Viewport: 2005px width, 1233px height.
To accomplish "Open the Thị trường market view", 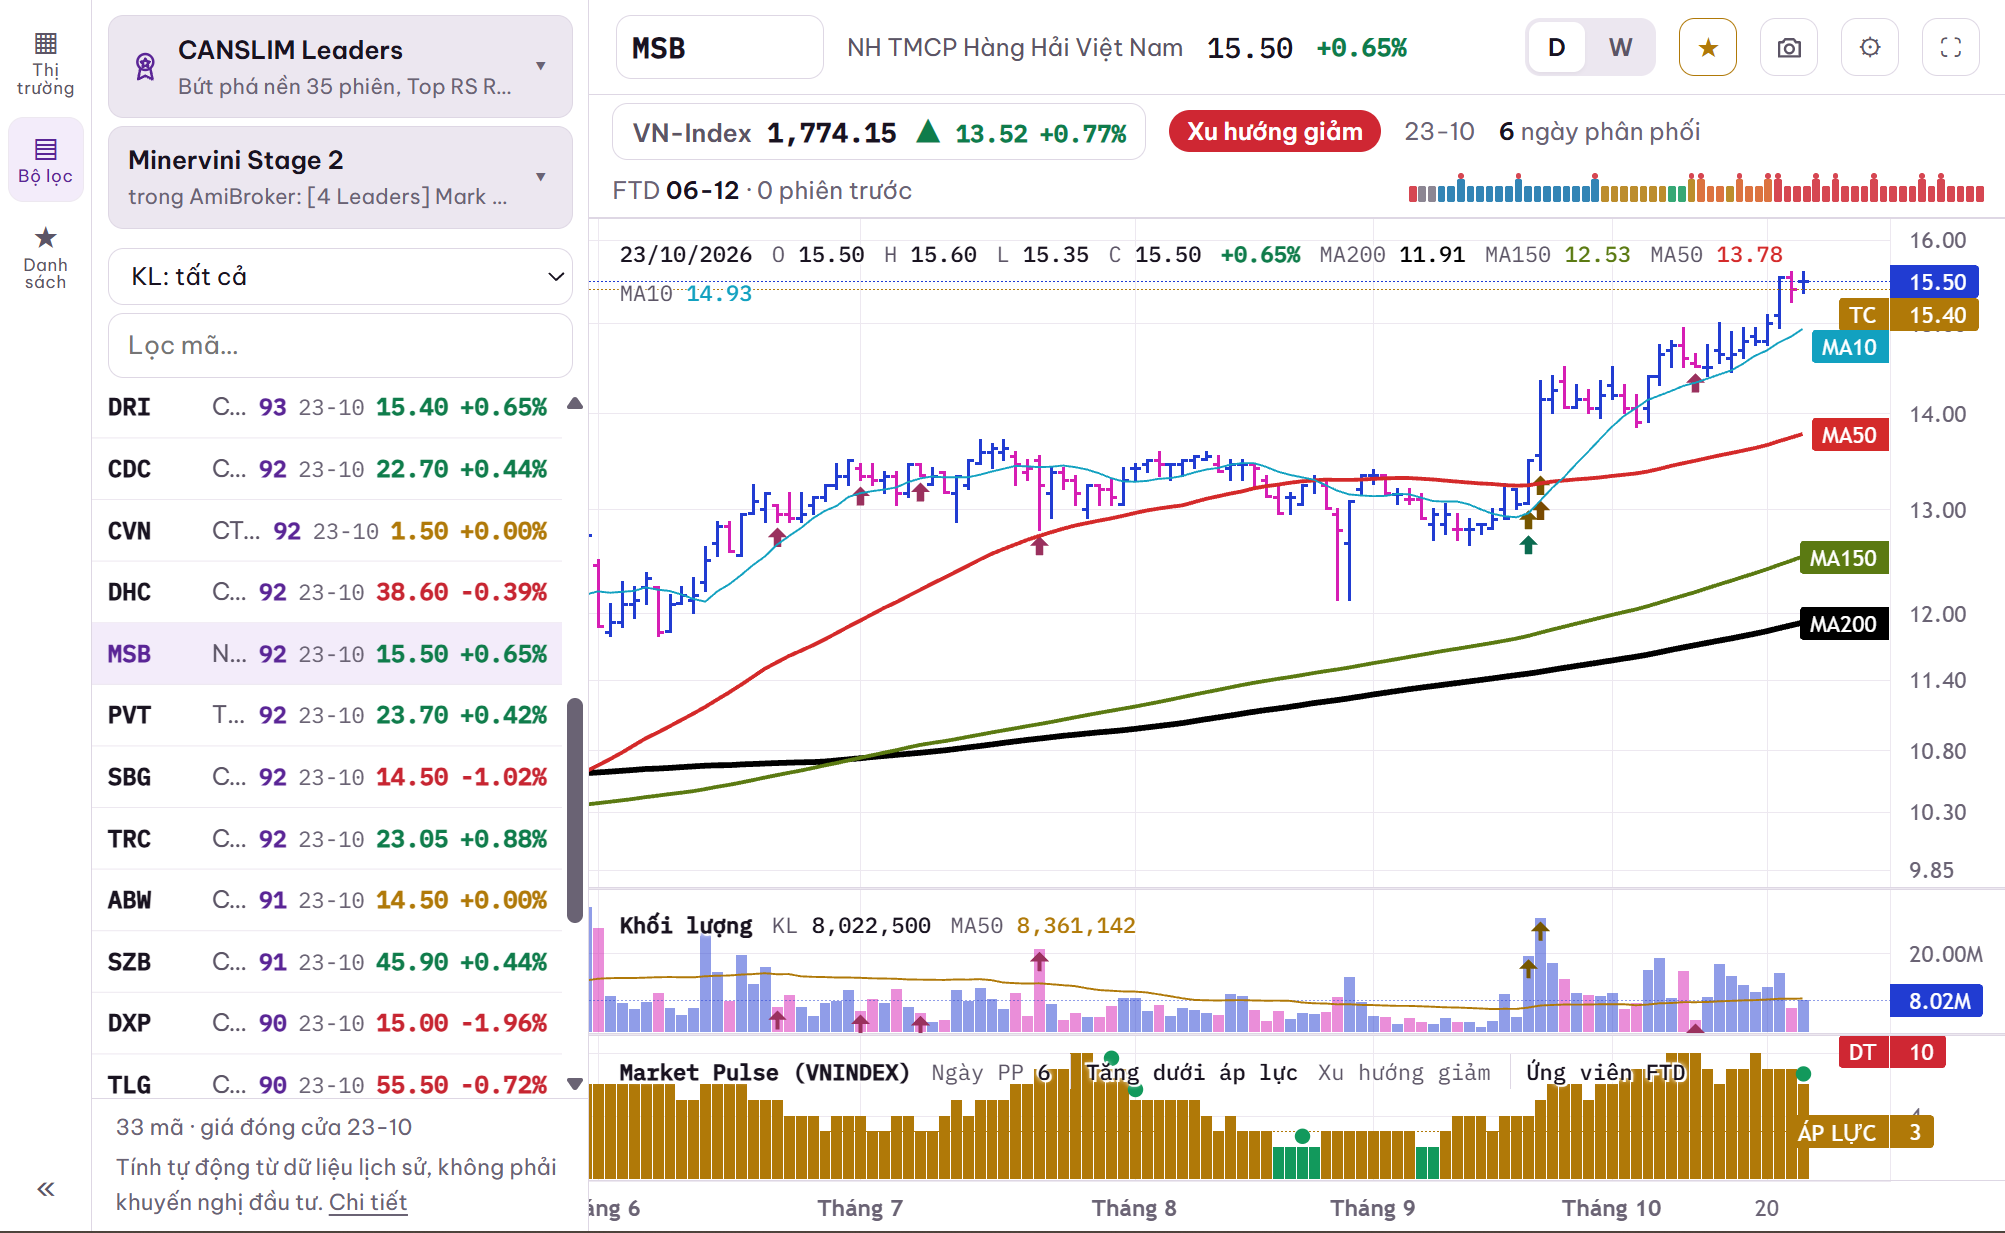I will [x=45, y=65].
